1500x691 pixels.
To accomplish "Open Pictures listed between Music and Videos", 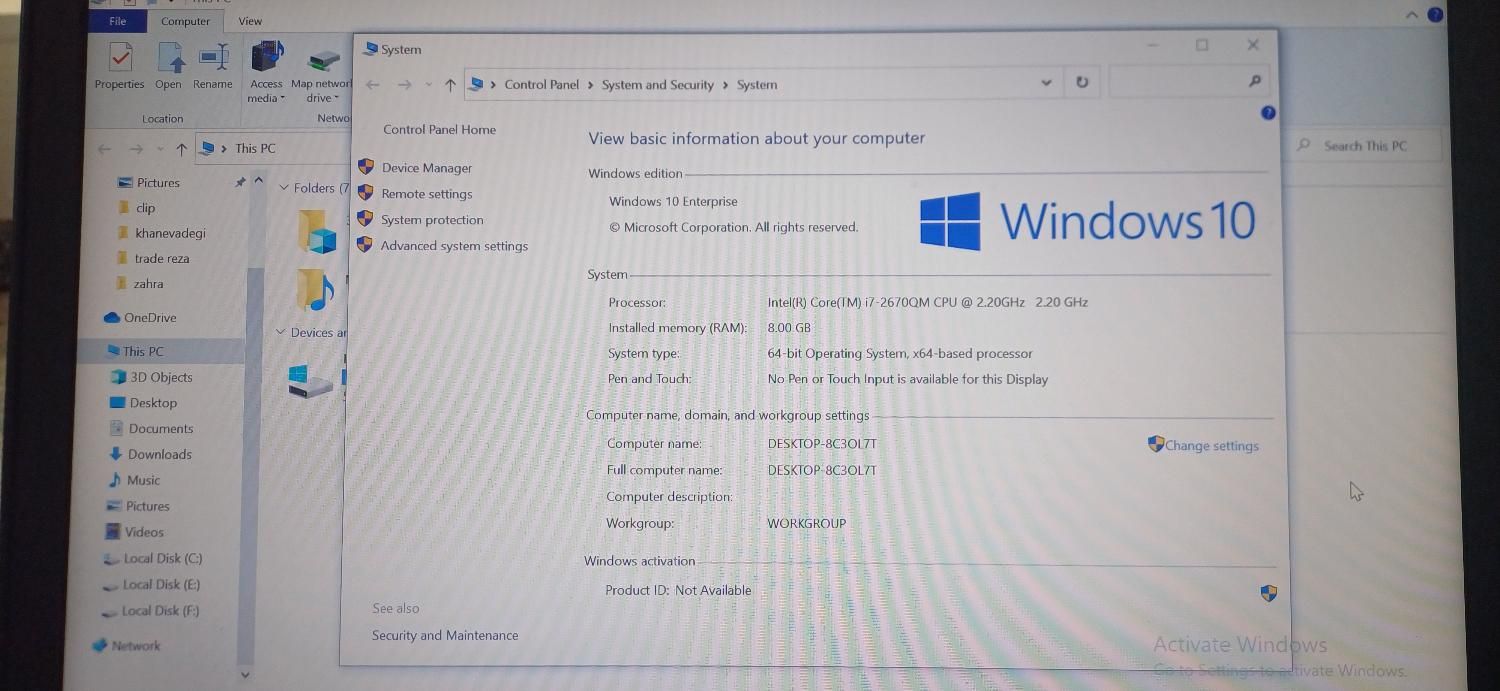I will click(138, 506).
